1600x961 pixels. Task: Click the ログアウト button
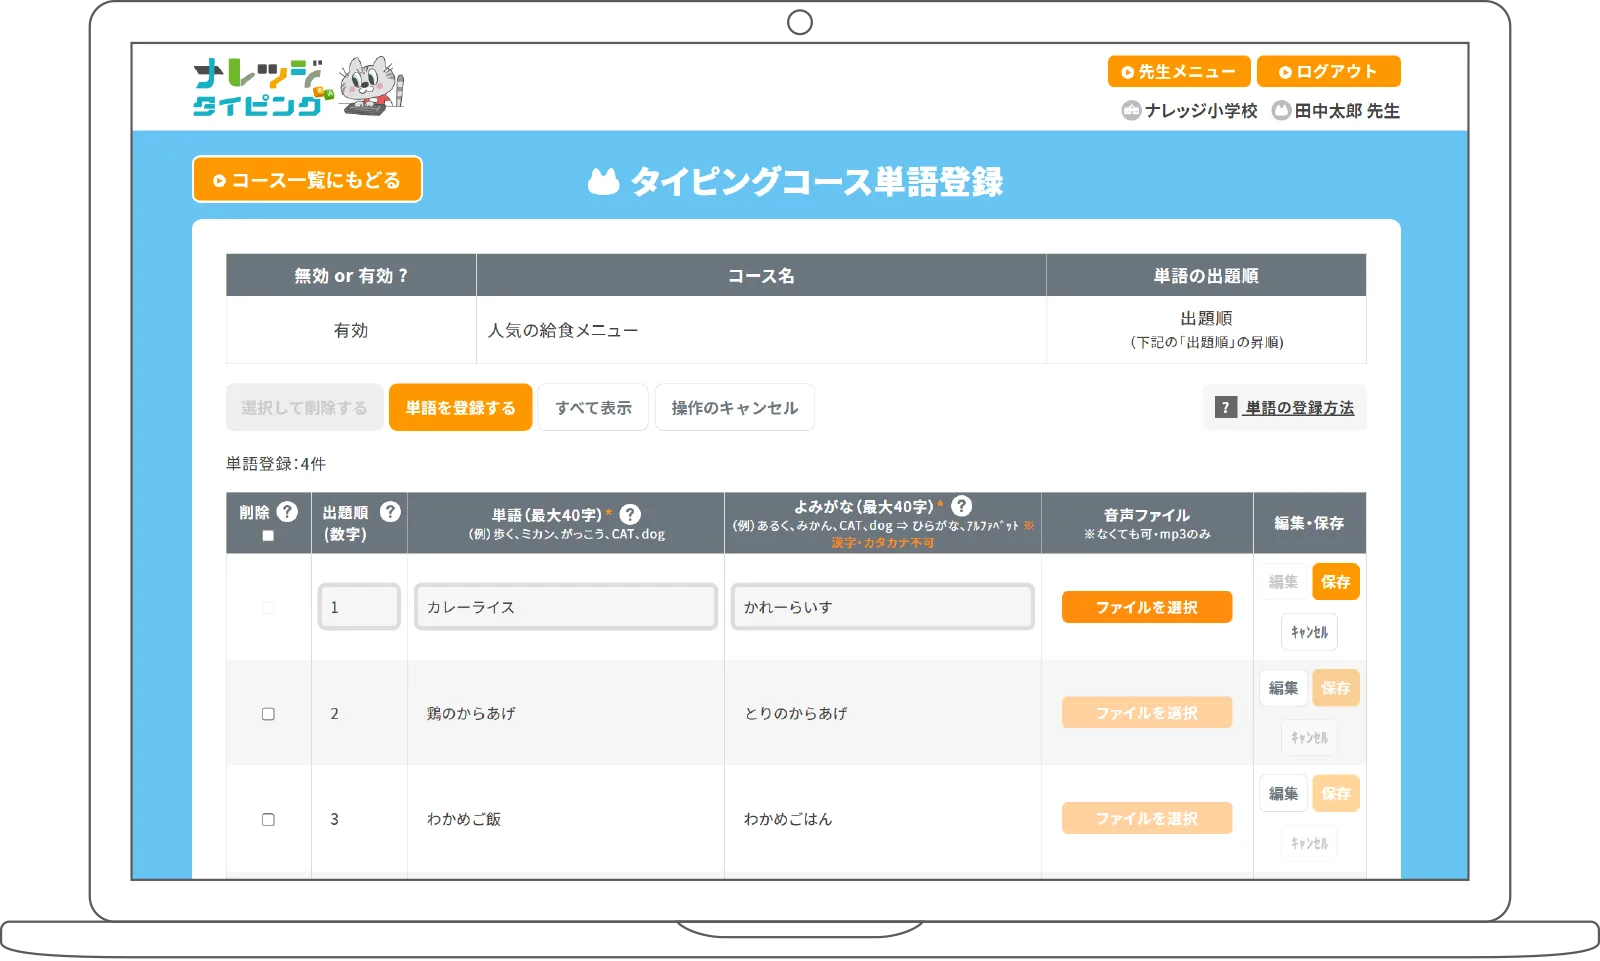[1328, 72]
